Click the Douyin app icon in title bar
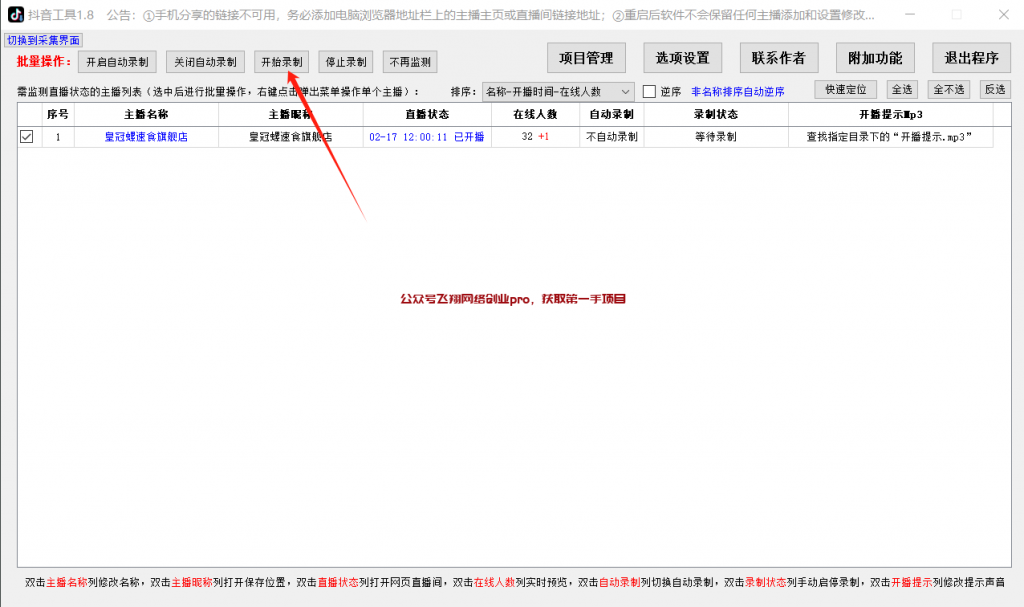This screenshot has width=1024, height=607. tap(16, 15)
